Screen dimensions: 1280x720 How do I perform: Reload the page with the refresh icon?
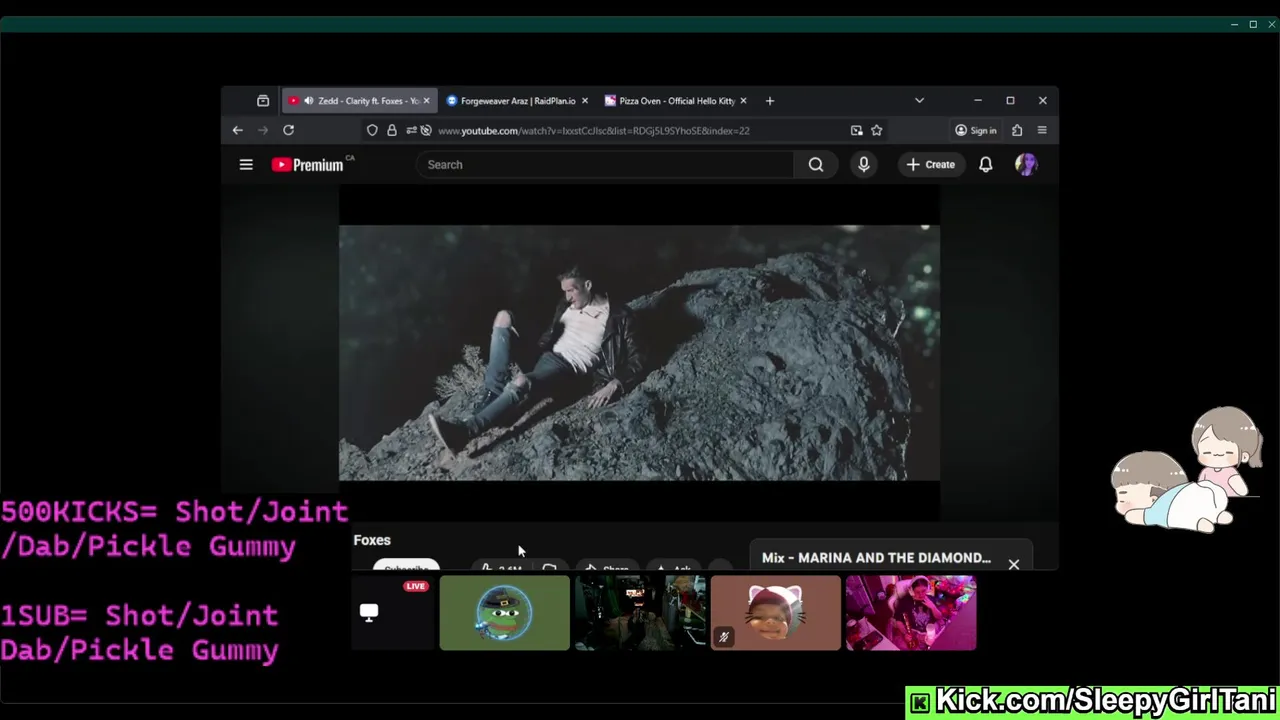tap(288, 130)
